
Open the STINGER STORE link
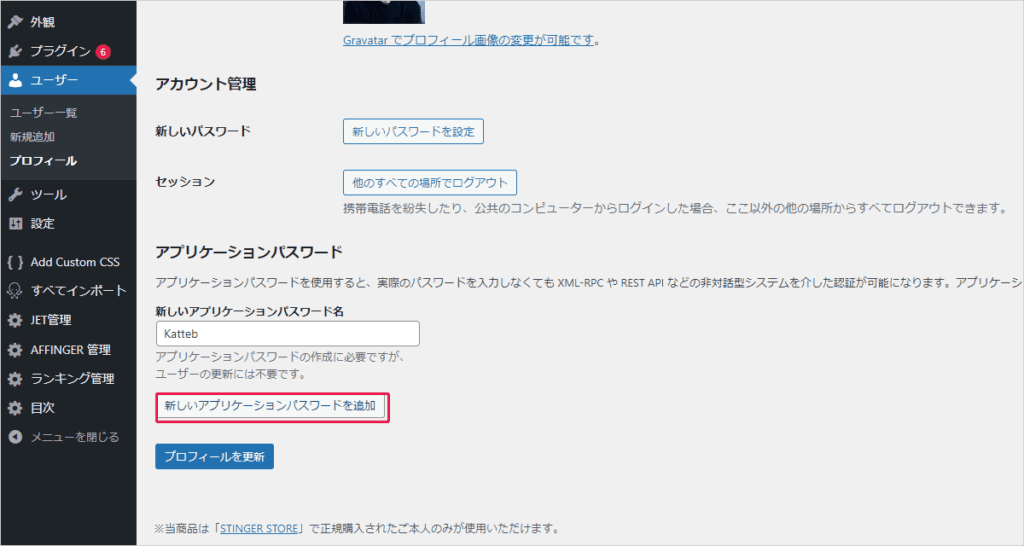coord(259,528)
